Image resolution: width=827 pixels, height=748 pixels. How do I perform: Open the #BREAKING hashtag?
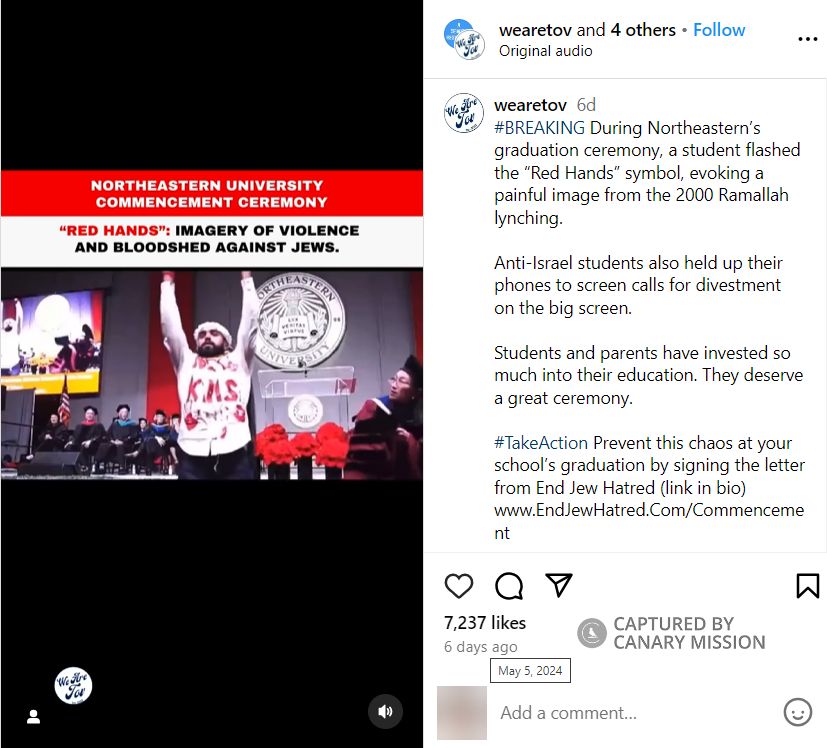(x=539, y=128)
